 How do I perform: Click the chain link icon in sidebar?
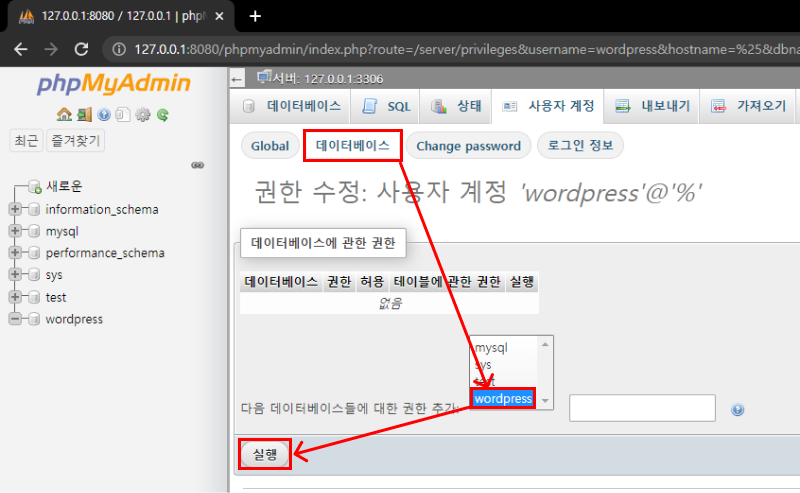pos(197,164)
